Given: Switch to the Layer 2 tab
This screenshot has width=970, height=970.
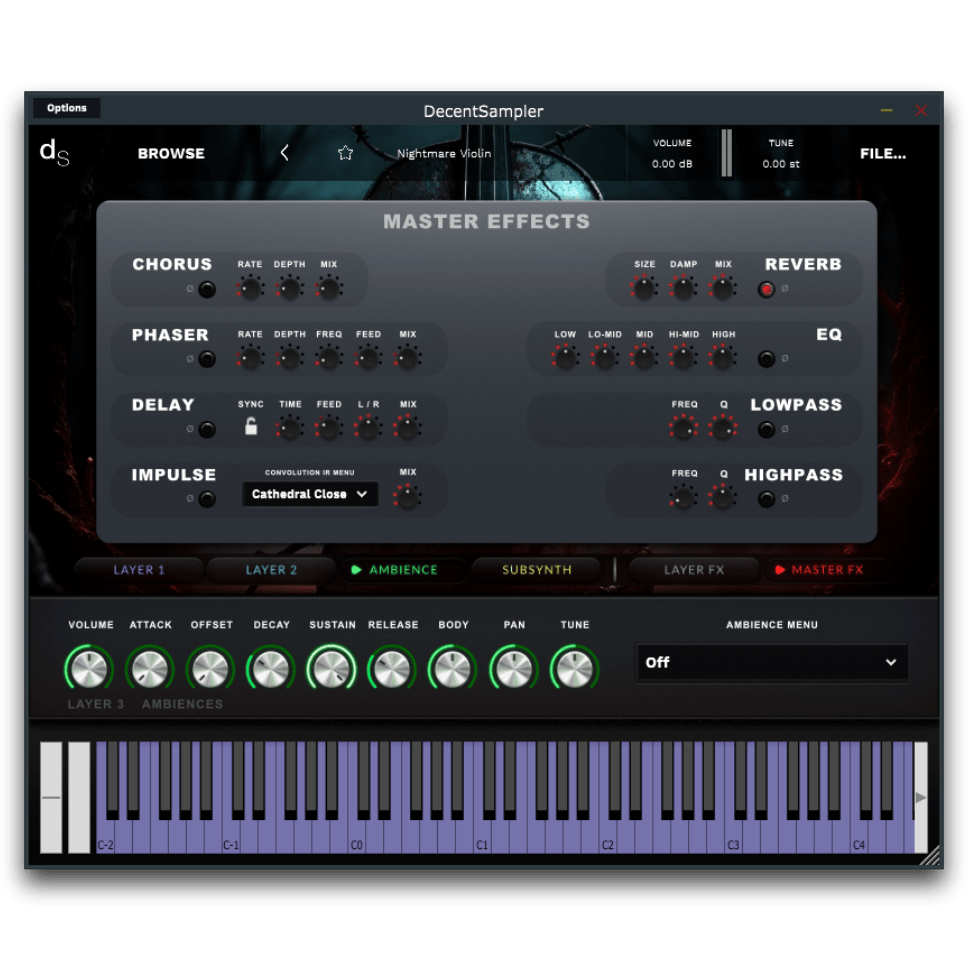Looking at the screenshot, I should (272, 570).
